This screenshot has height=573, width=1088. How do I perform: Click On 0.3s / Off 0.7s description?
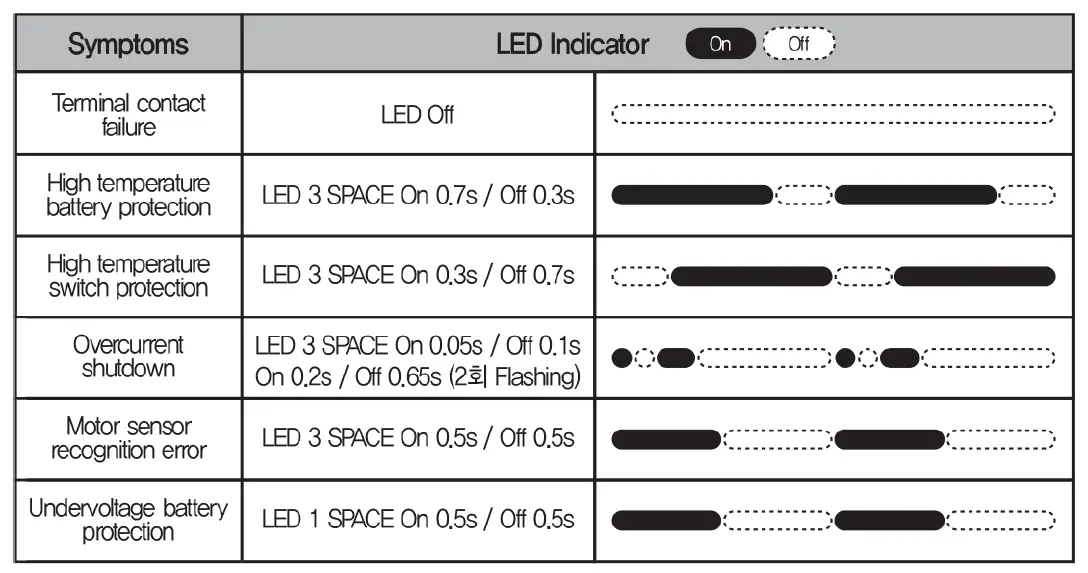click(x=418, y=276)
